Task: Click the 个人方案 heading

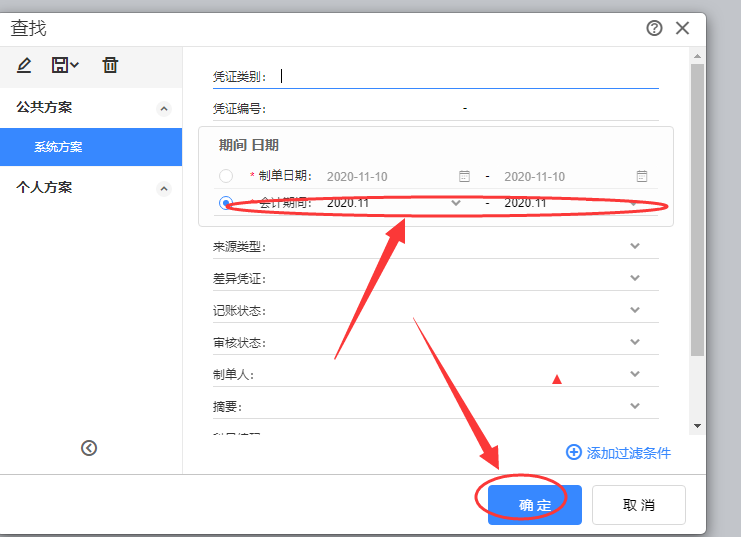Action: click(x=44, y=187)
